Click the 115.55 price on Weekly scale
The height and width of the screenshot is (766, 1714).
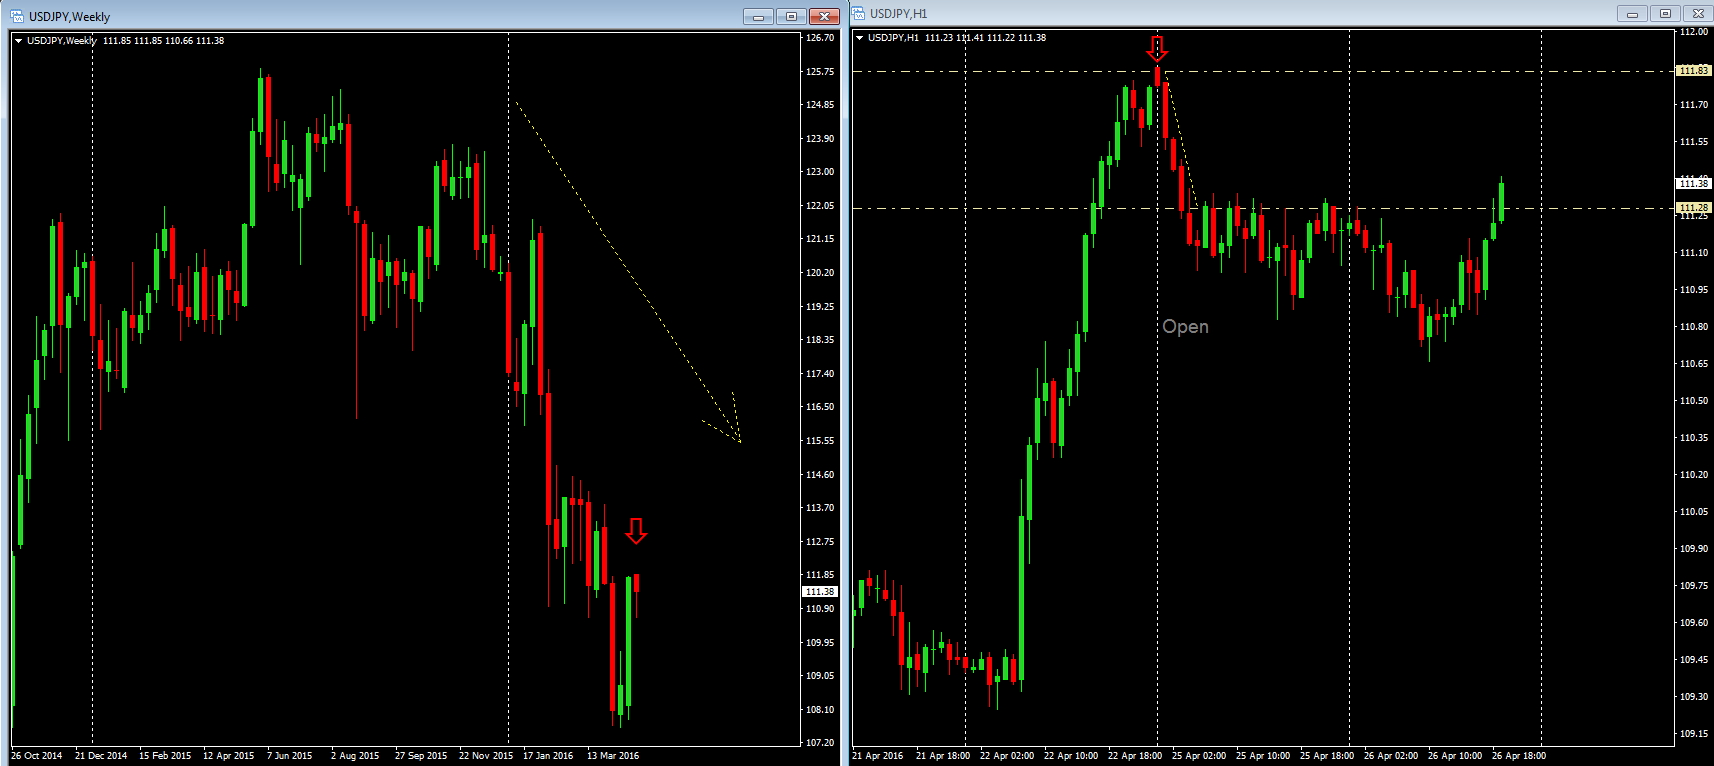pos(820,441)
